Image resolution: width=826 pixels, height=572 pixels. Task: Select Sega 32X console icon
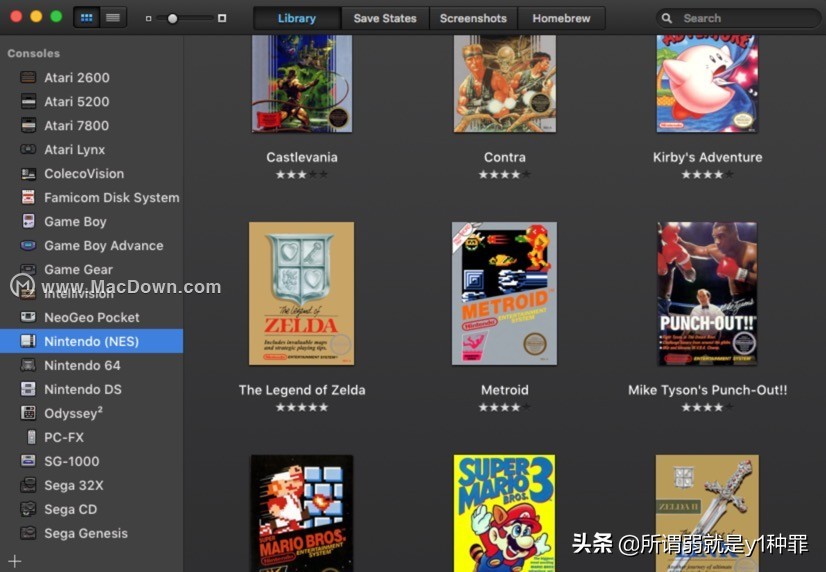(28, 485)
